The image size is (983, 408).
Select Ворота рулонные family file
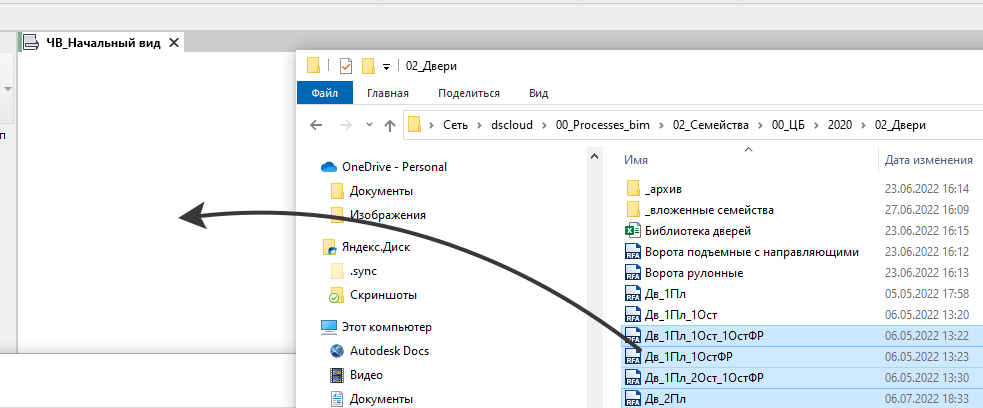click(694, 273)
